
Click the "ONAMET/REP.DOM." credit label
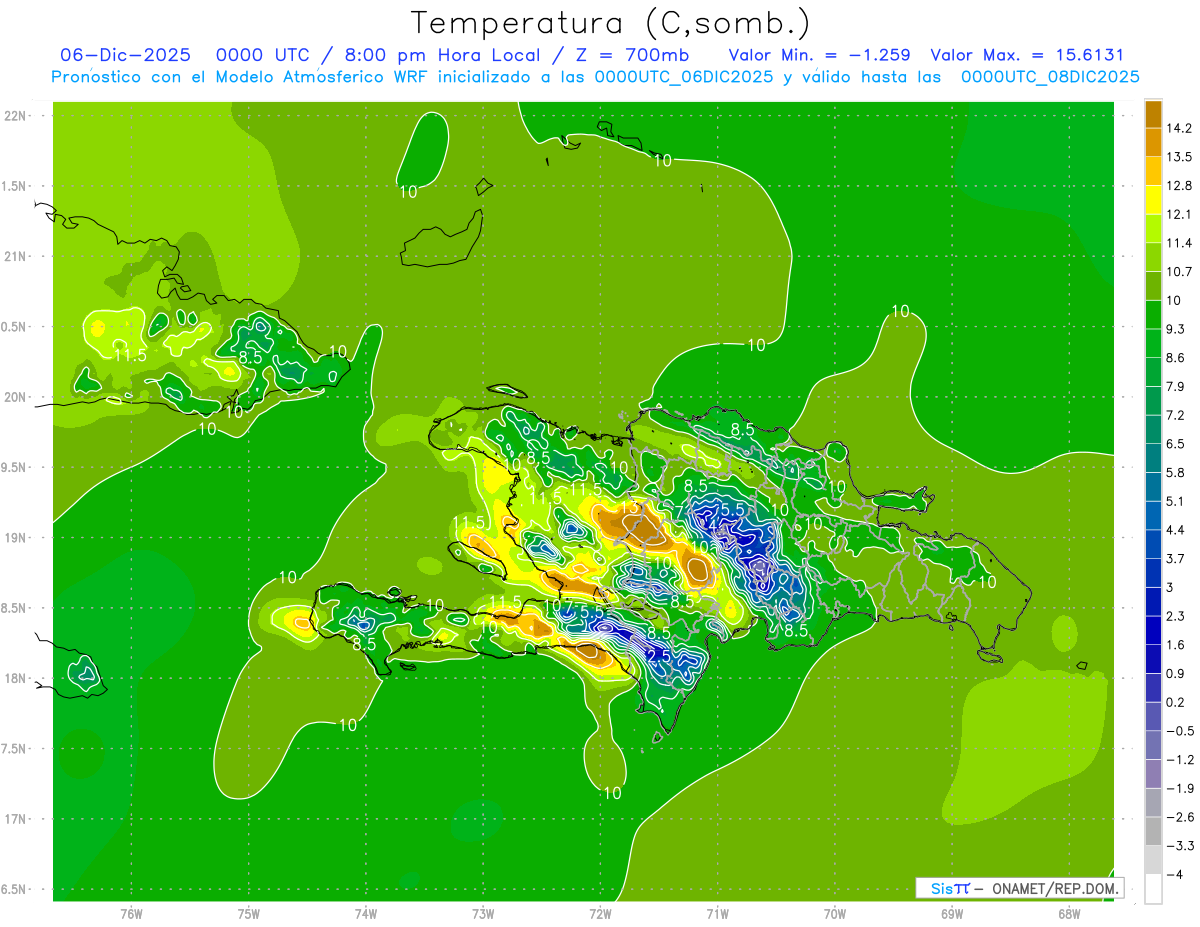pyautogui.click(x=1056, y=888)
